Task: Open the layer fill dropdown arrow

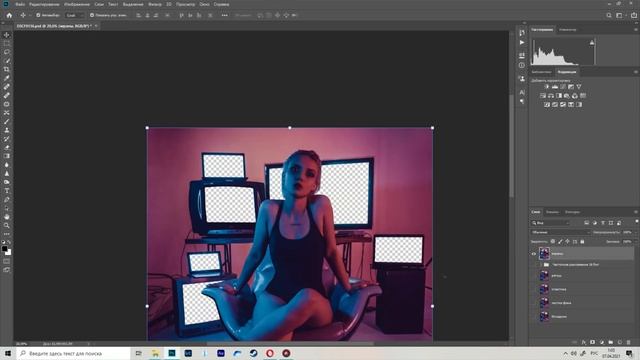Action: coord(635,242)
